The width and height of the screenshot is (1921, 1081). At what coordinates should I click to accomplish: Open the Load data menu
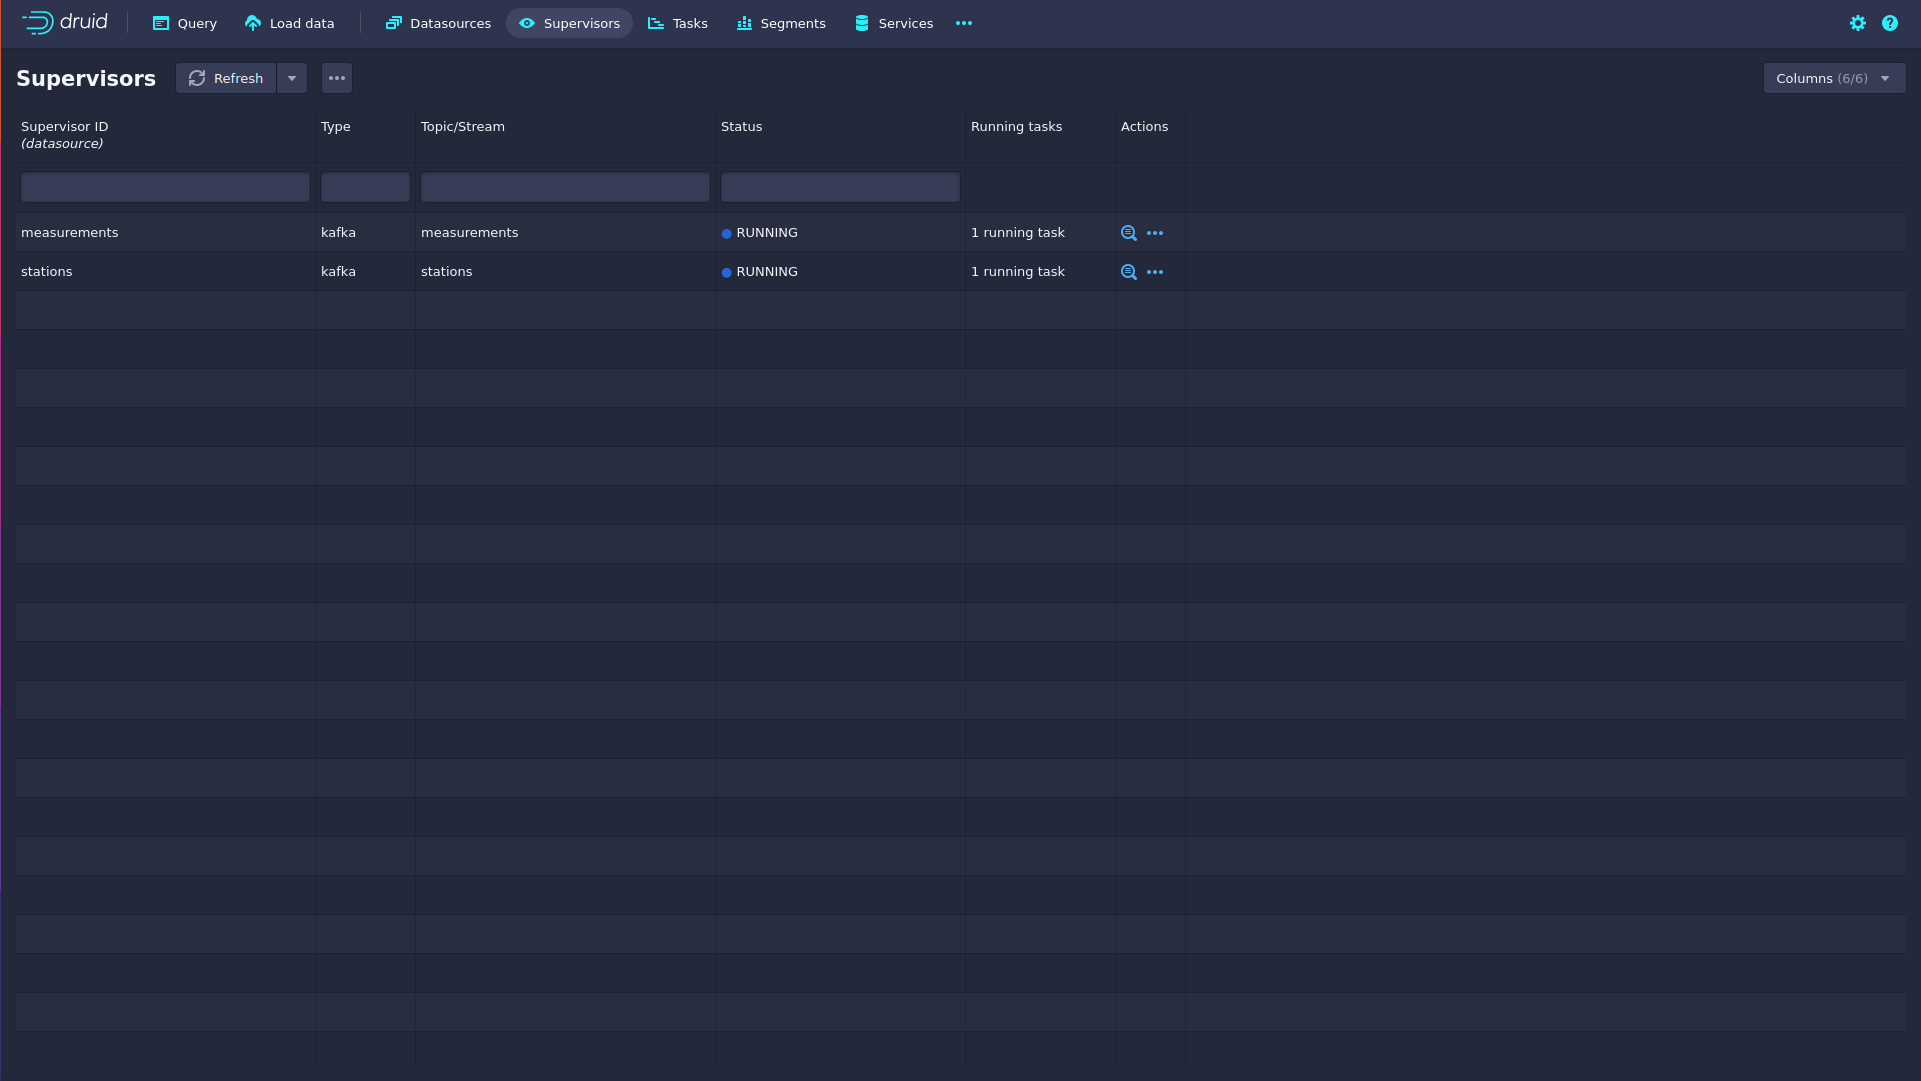289,23
